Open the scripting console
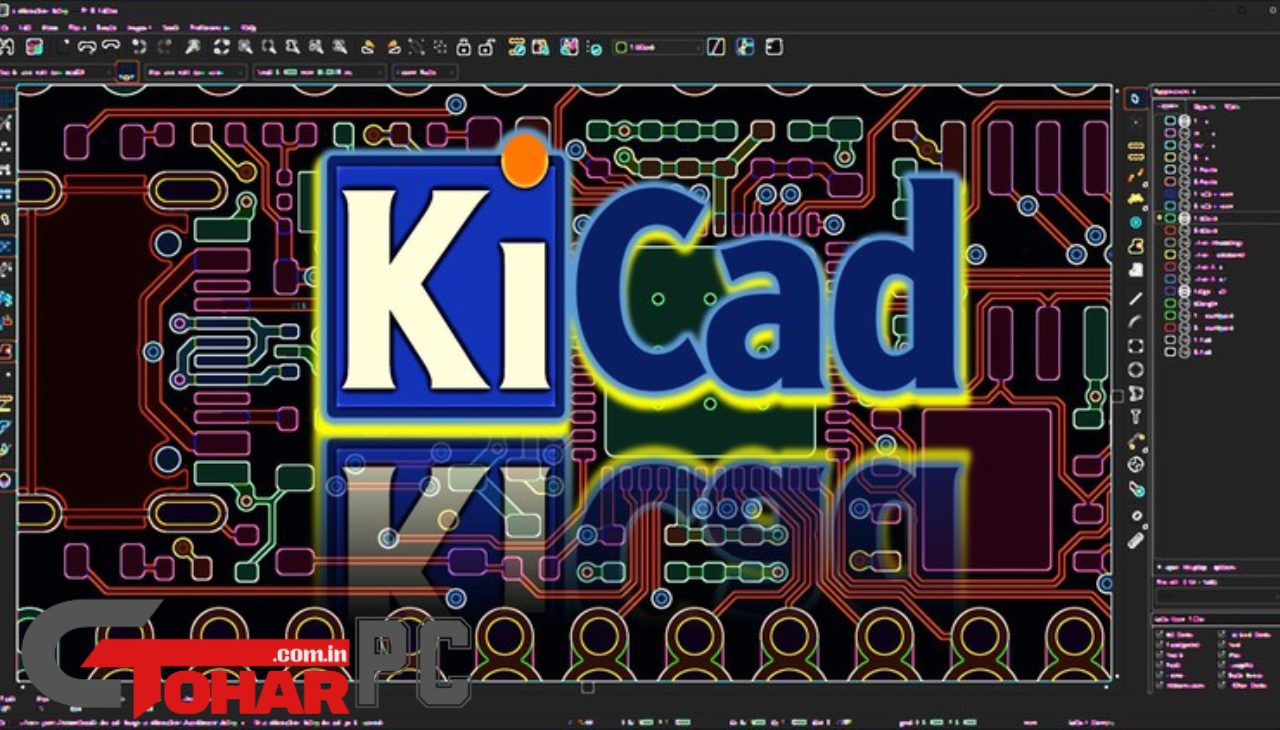This screenshot has width=1280, height=730. click(773, 47)
